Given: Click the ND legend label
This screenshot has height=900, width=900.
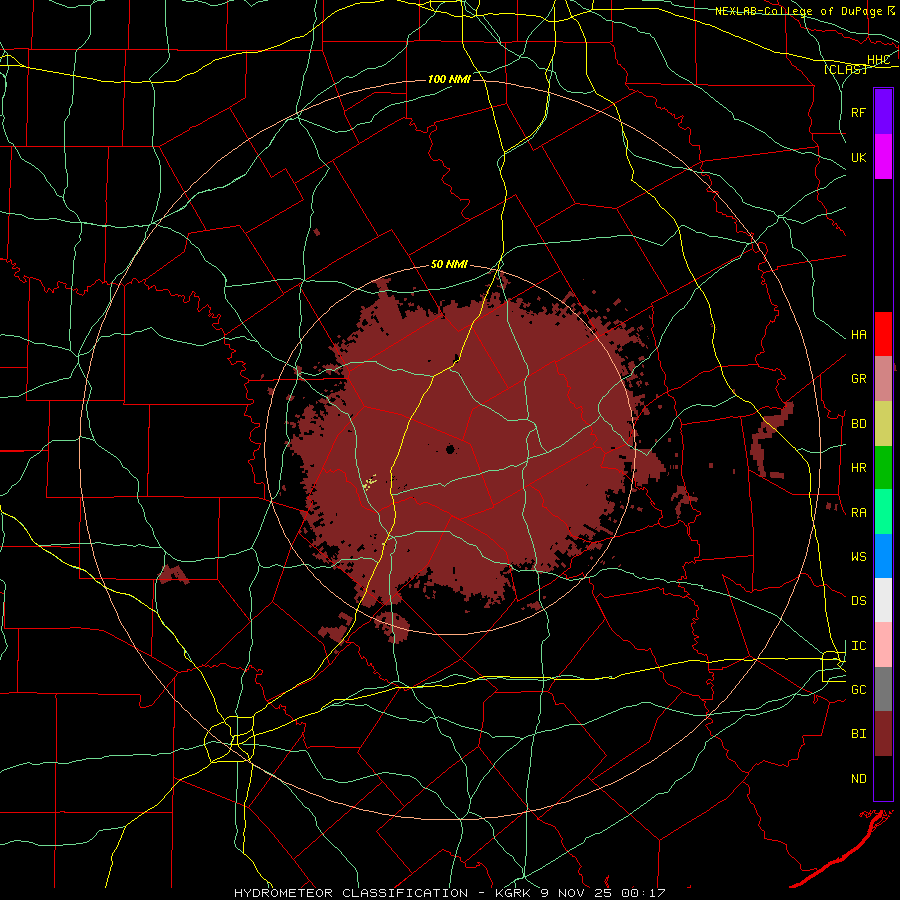Looking at the screenshot, I should click(859, 779).
